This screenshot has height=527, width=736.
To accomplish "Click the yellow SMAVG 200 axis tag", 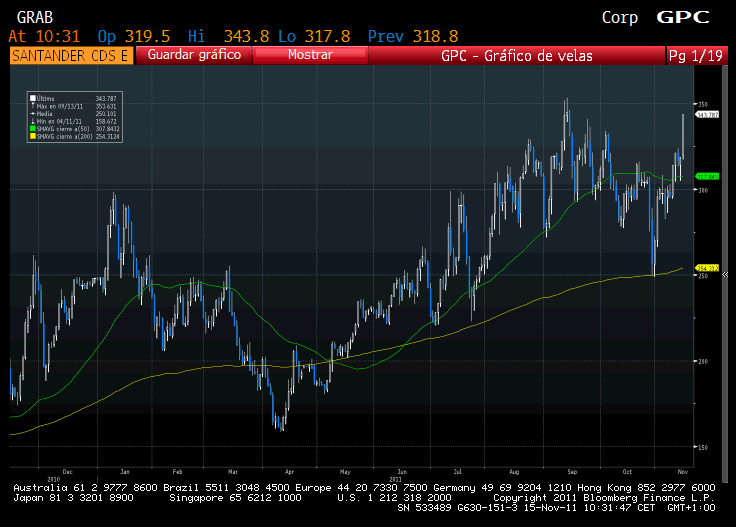I will coord(707,268).
